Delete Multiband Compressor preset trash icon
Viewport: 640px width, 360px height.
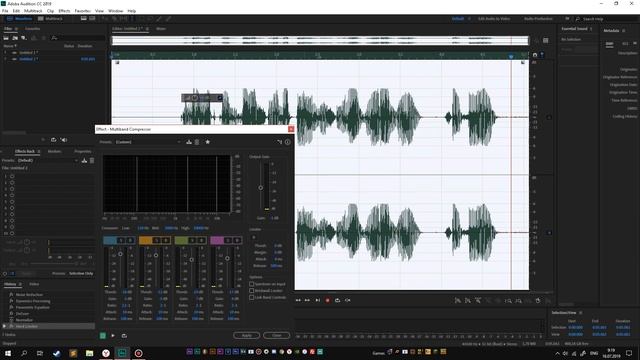pyautogui.click(x=197, y=142)
